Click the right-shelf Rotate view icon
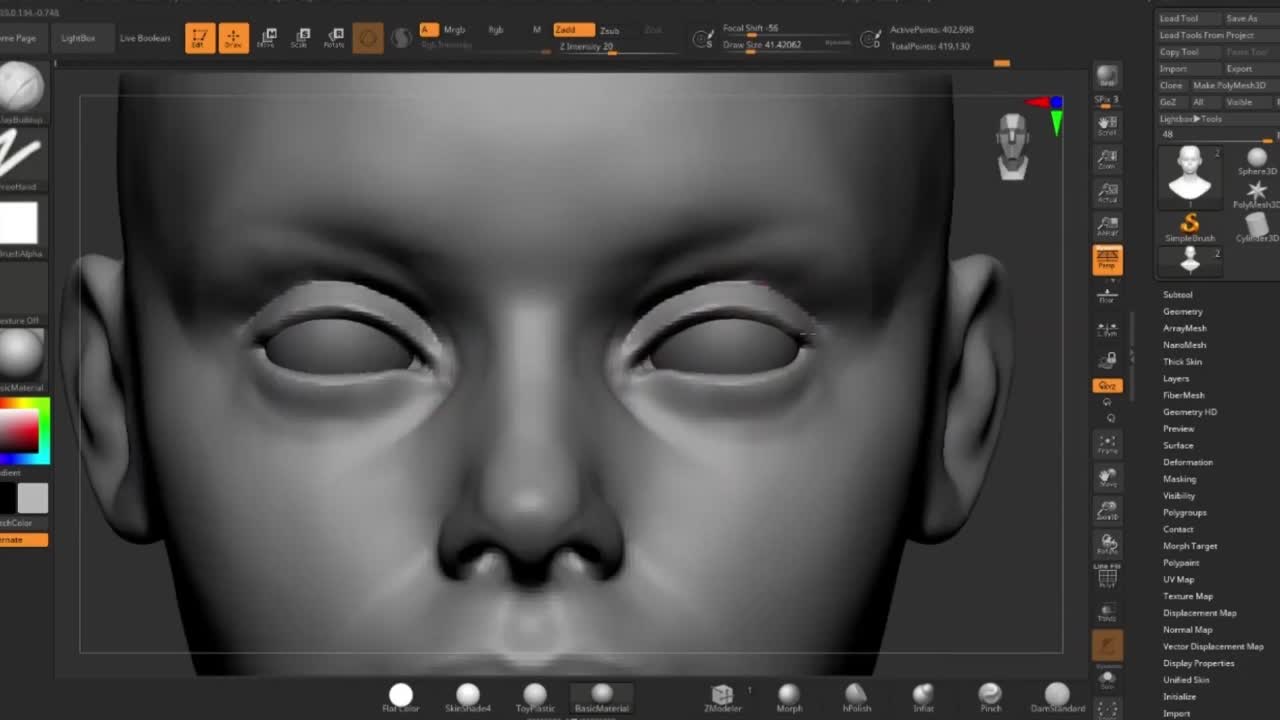This screenshot has width=1280, height=720. (x=1107, y=545)
